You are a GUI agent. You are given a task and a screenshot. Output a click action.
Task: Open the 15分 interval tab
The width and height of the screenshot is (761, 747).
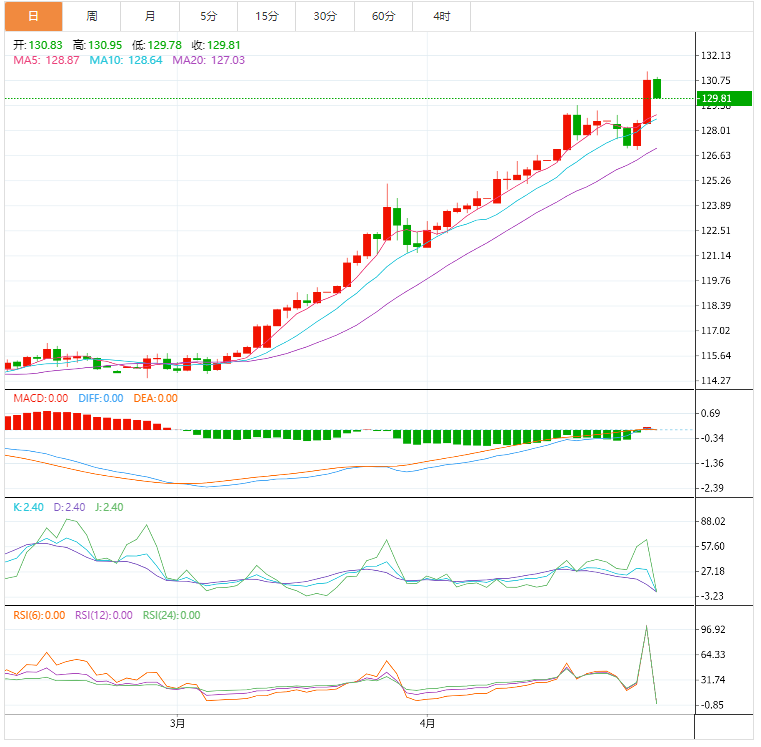266,16
